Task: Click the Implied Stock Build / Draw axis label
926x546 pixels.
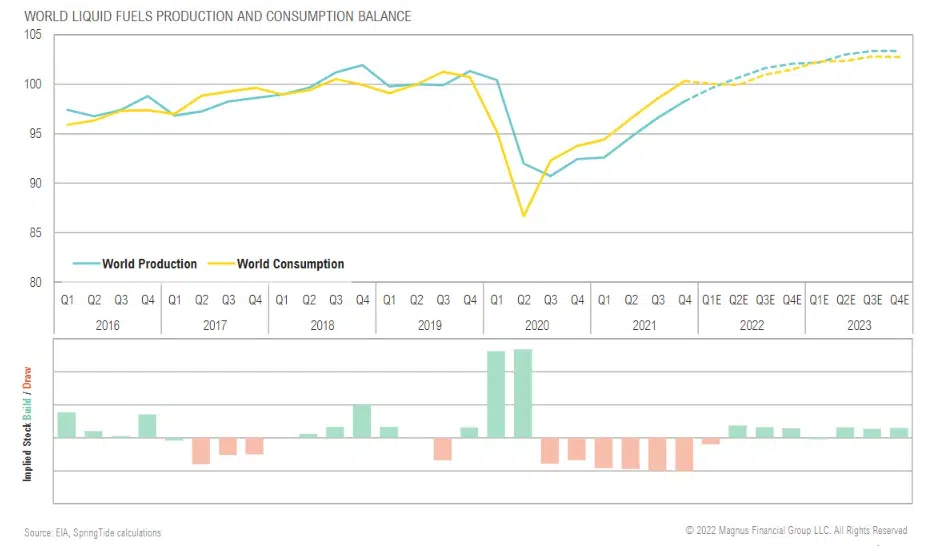Action: pyautogui.click(x=28, y=425)
